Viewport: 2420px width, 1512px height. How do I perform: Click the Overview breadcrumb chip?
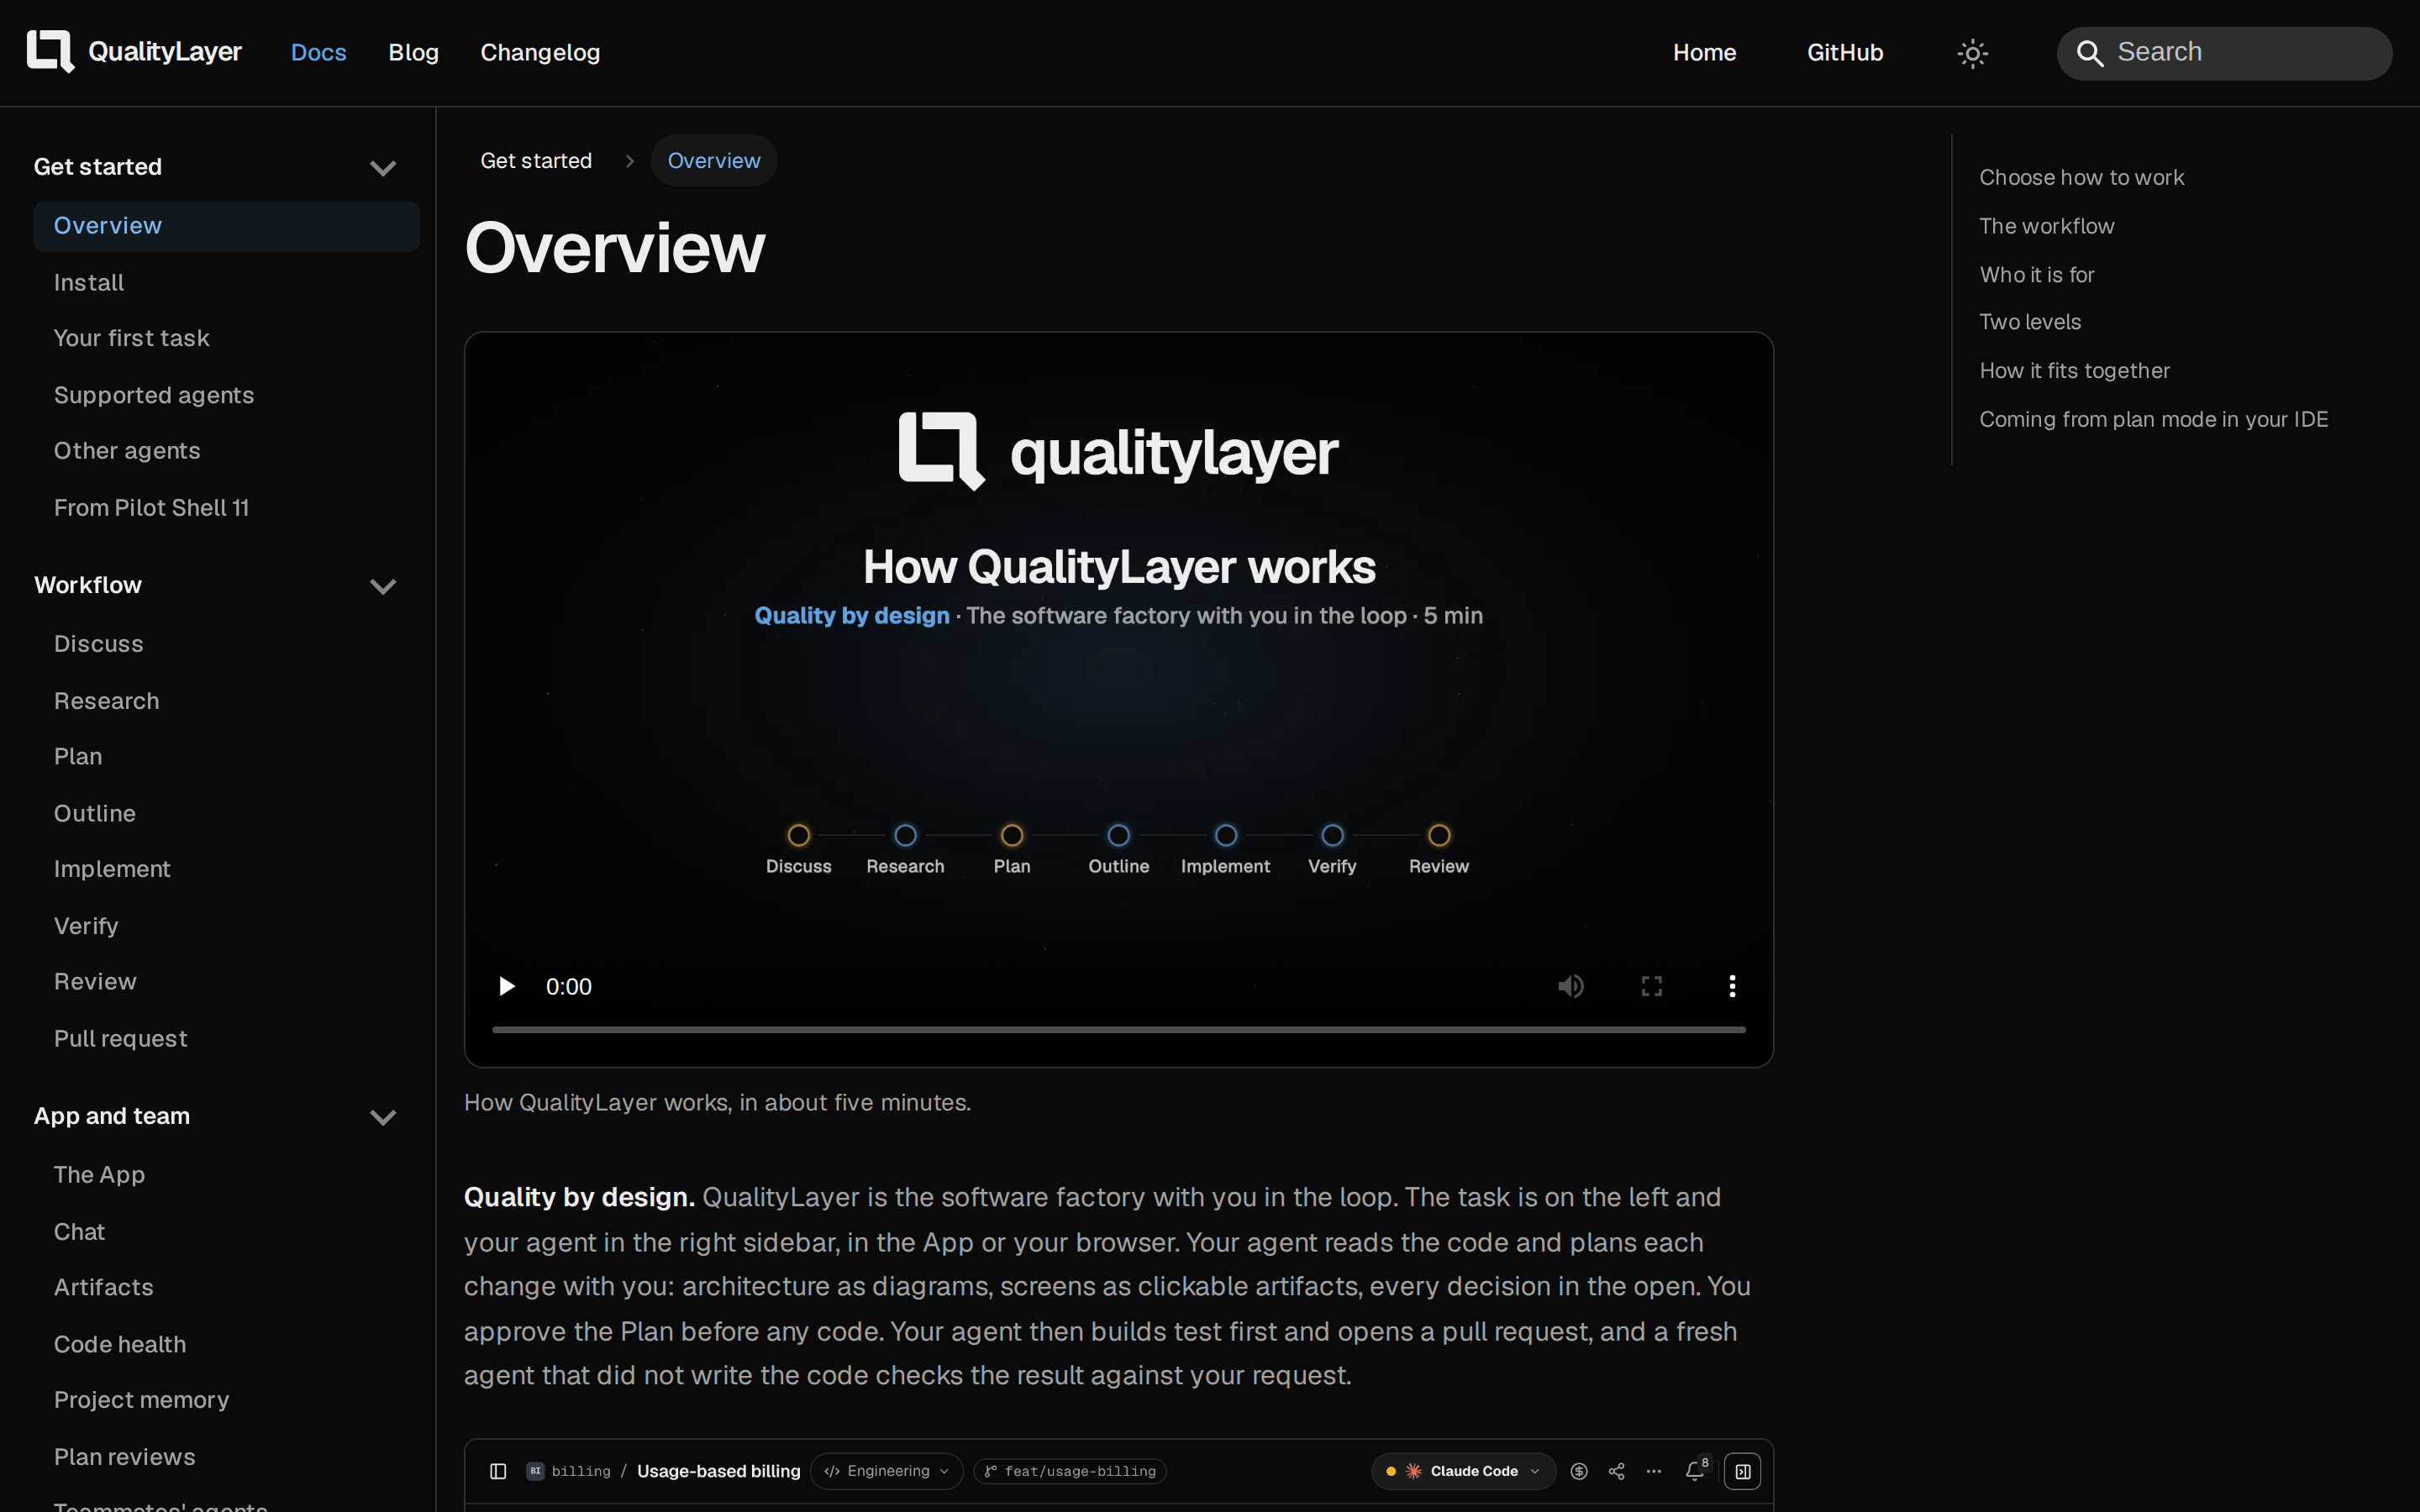[x=714, y=161]
